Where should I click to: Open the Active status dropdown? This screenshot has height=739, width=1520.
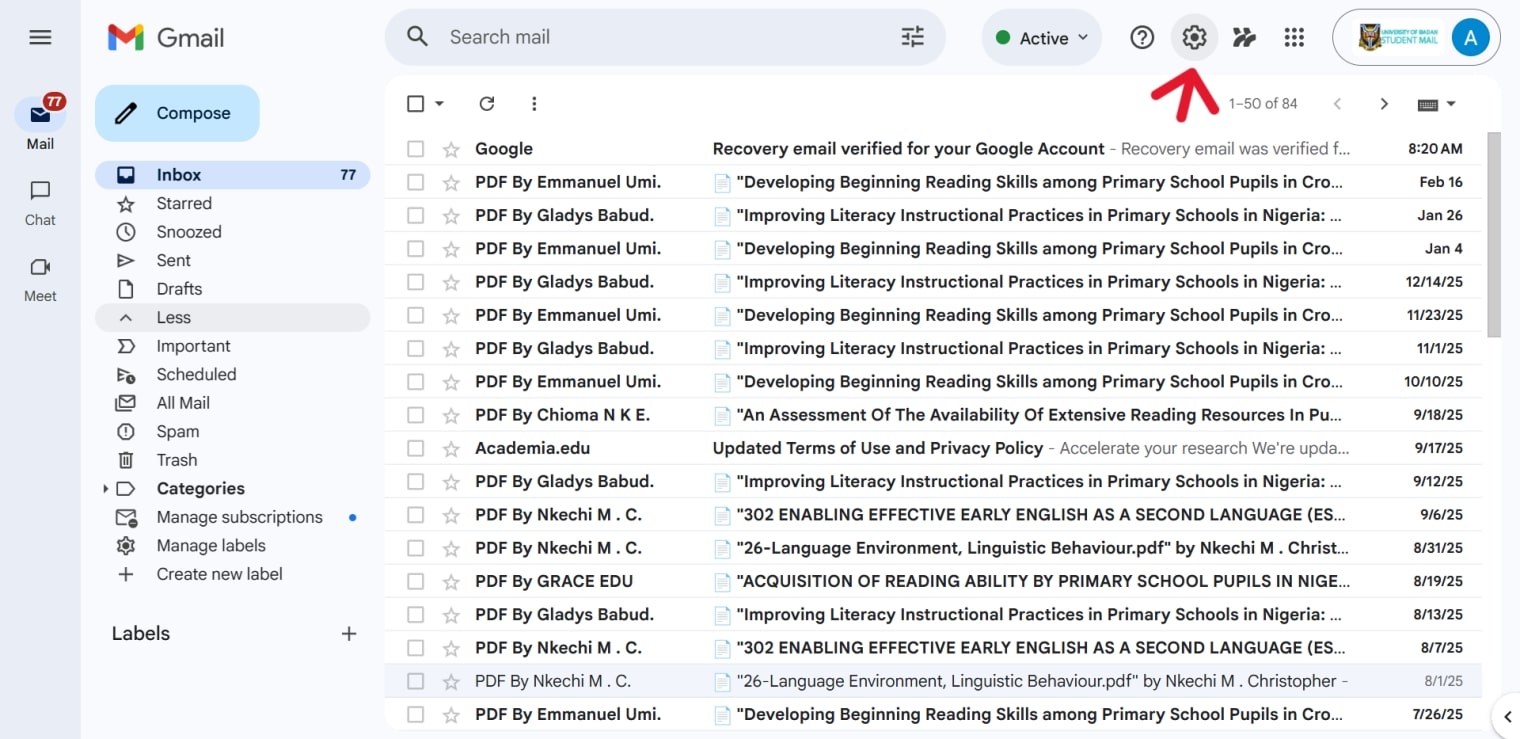pos(1041,37)
